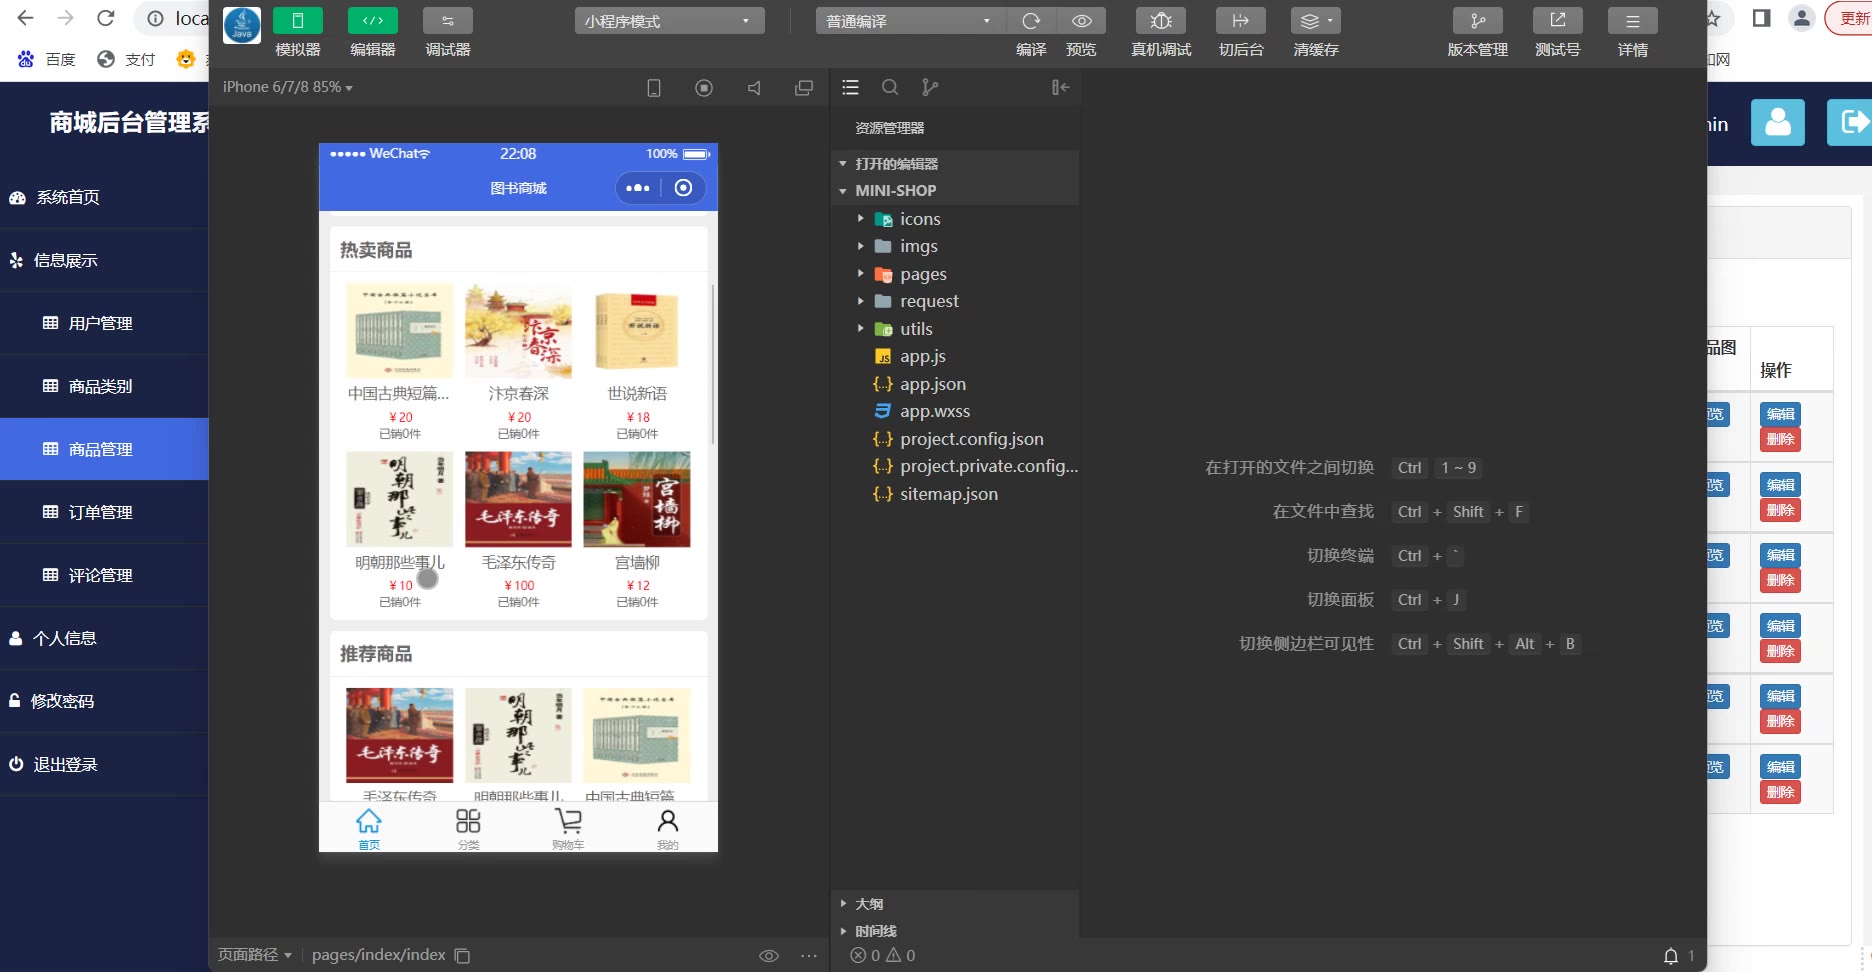Screen dimensions: 1872x972
Task: Toggle the 调试器 debugger panel button
Action: click(447, 21)
